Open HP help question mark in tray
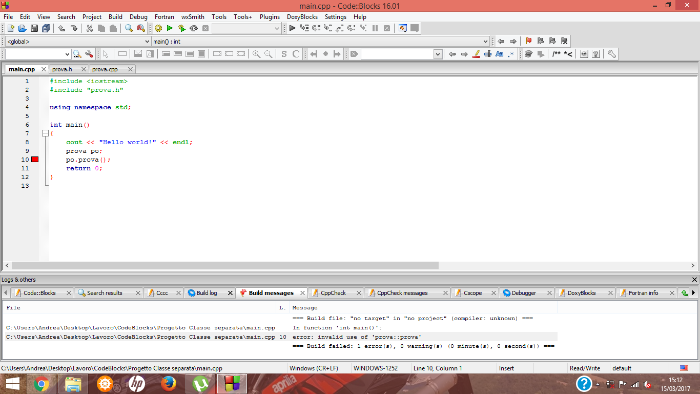This screenshot has width=700, height=394. pos(583,384)
